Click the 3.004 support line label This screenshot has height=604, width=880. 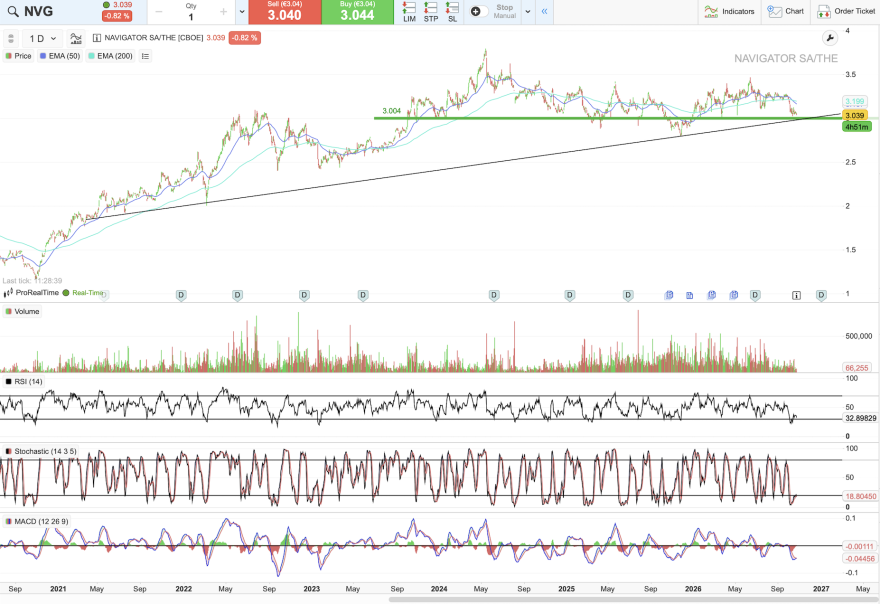(x=391, y=111)
